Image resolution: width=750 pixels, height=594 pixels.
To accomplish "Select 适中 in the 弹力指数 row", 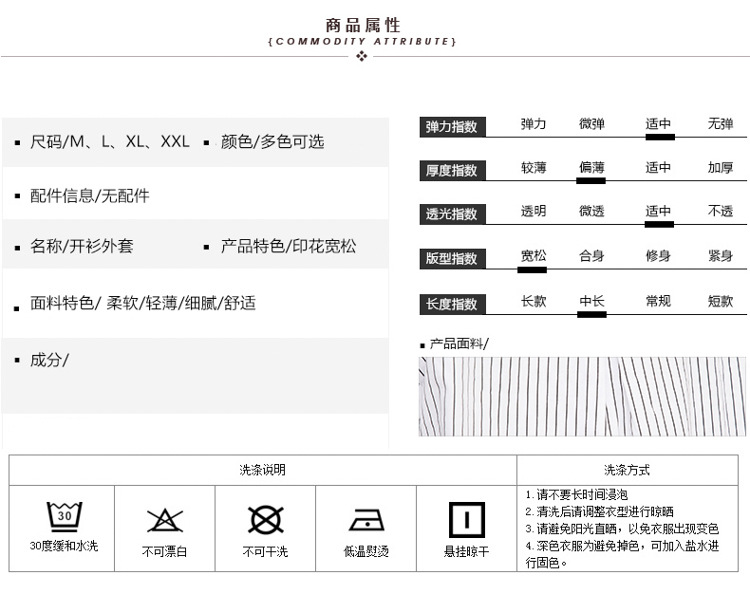I will [x=658, y=124].
